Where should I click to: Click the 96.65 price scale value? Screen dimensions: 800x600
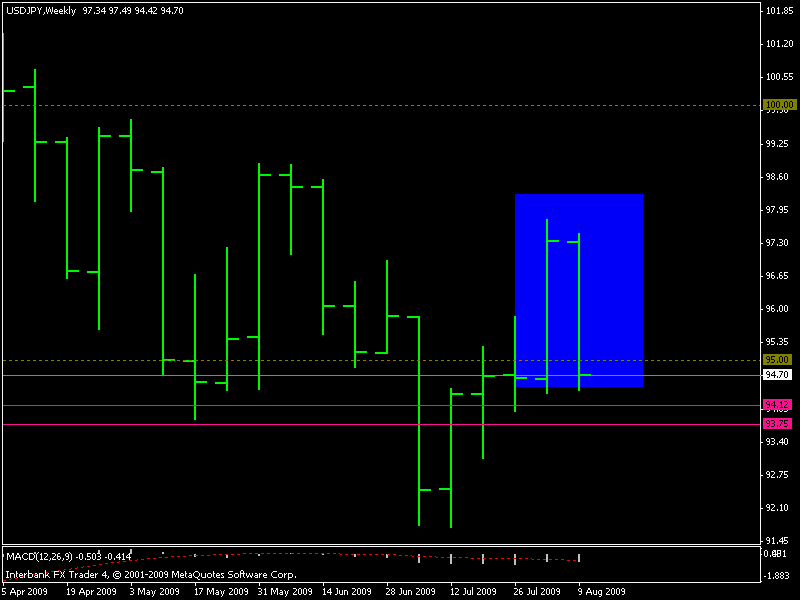tap(778, 276)
